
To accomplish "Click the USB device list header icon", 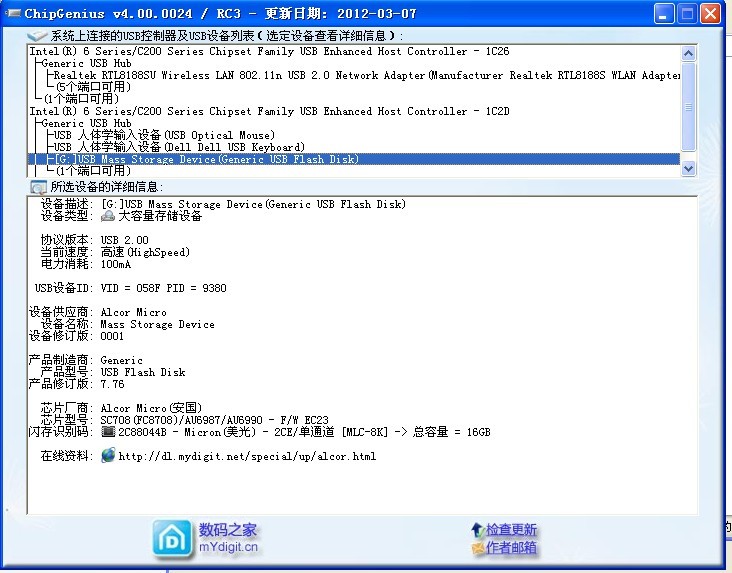I will [37, 36].
